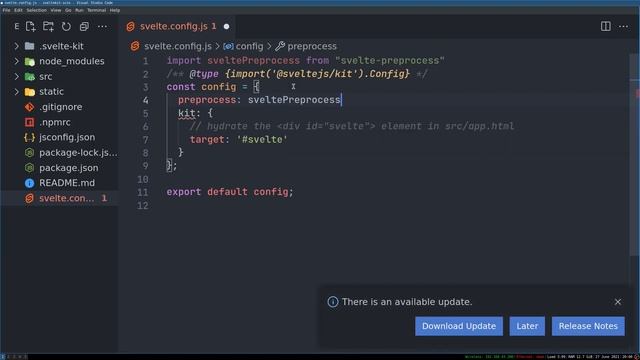Open package-lock.json file

tap(78, 153)
